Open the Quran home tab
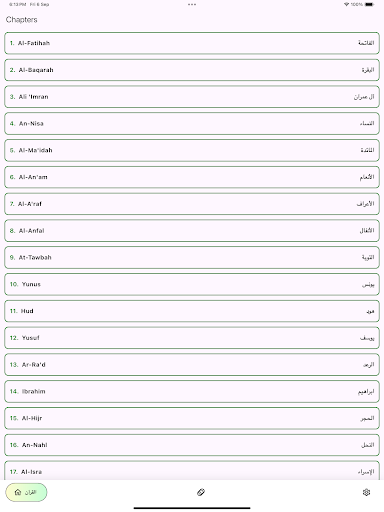This screenshot has height=512, width=384. pyautogui.click(x=26, y=492)
